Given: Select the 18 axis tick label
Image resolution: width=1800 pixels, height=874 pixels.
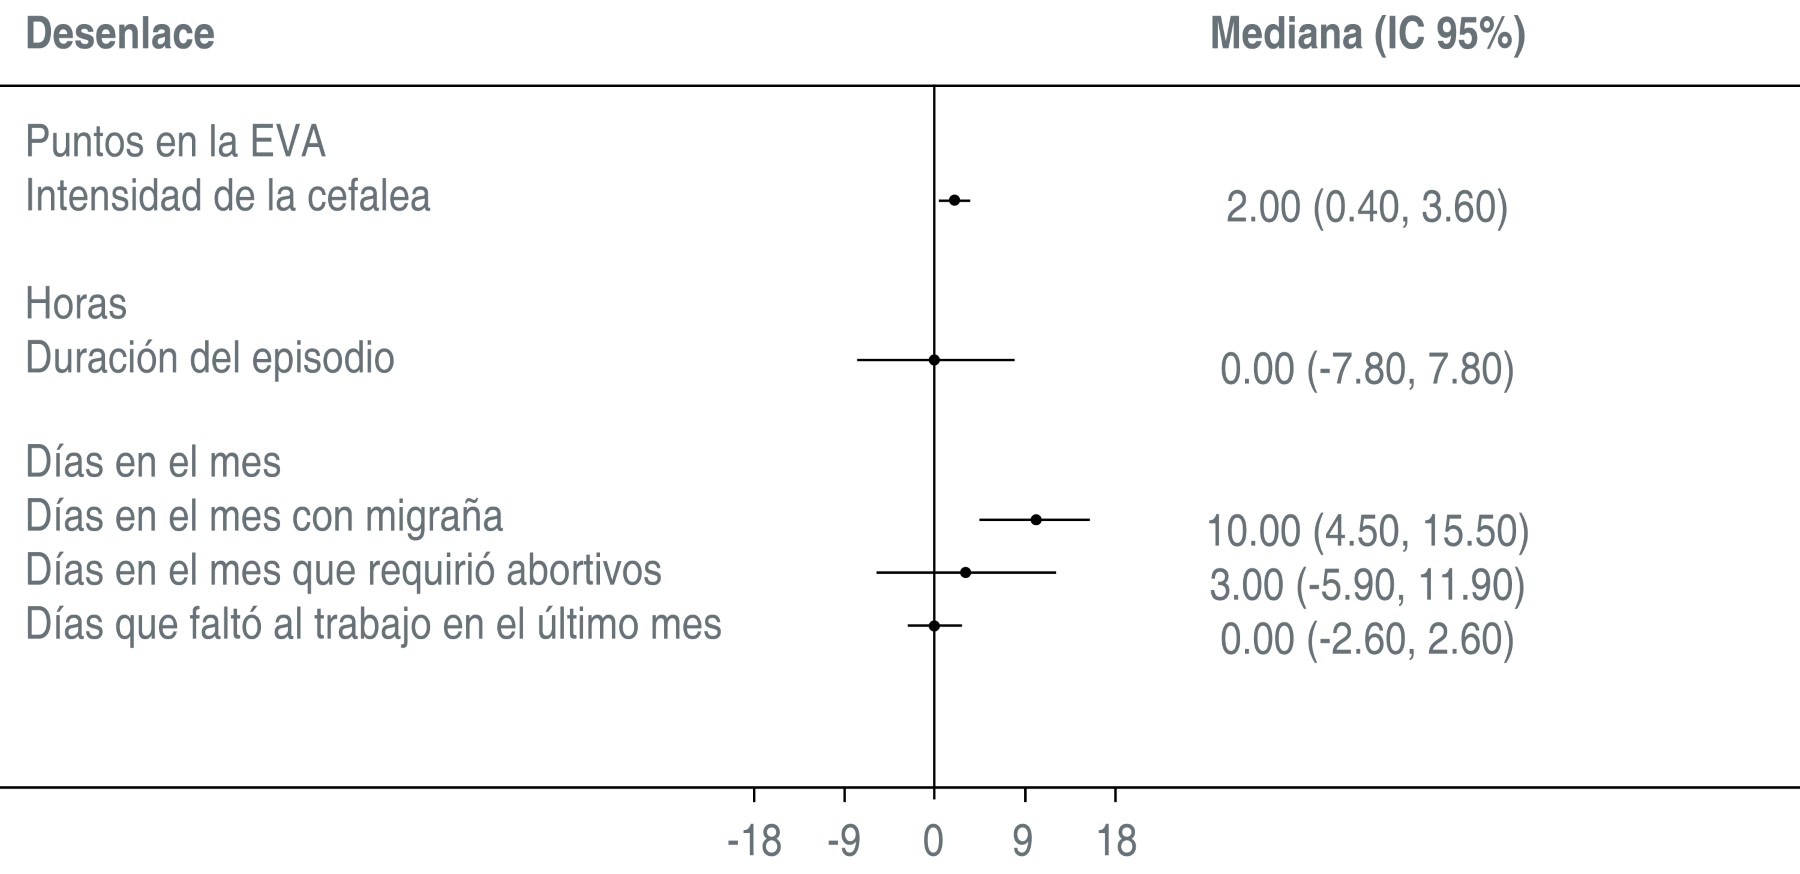Looking at the screenshot, I should [1116, 841].
